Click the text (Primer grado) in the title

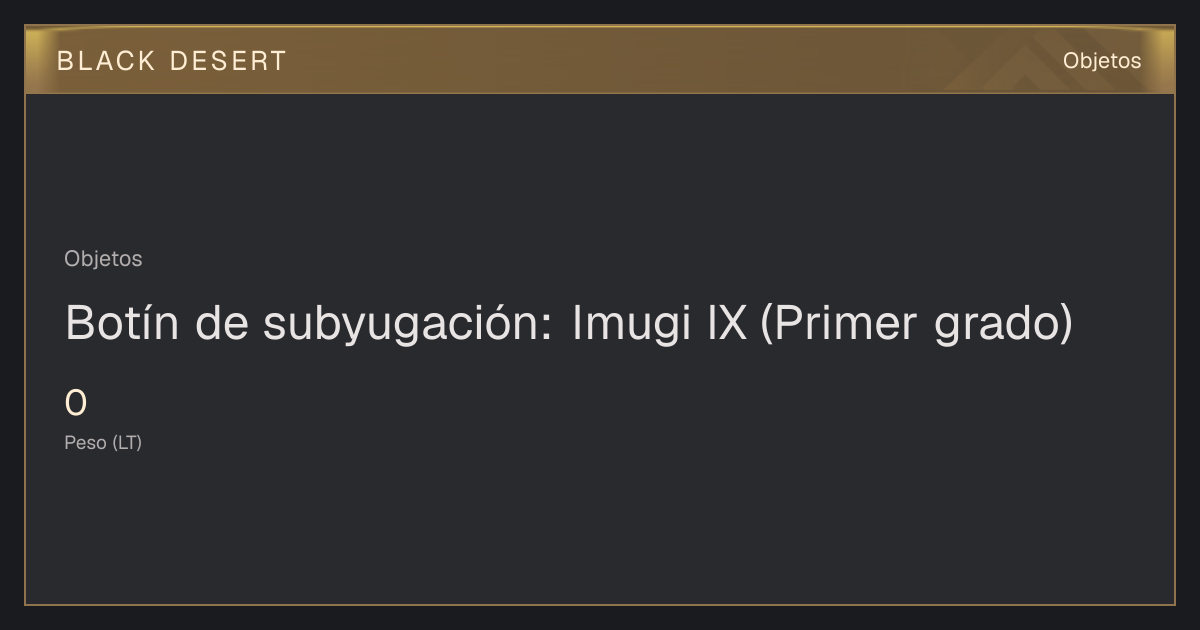tap(916, 325)
